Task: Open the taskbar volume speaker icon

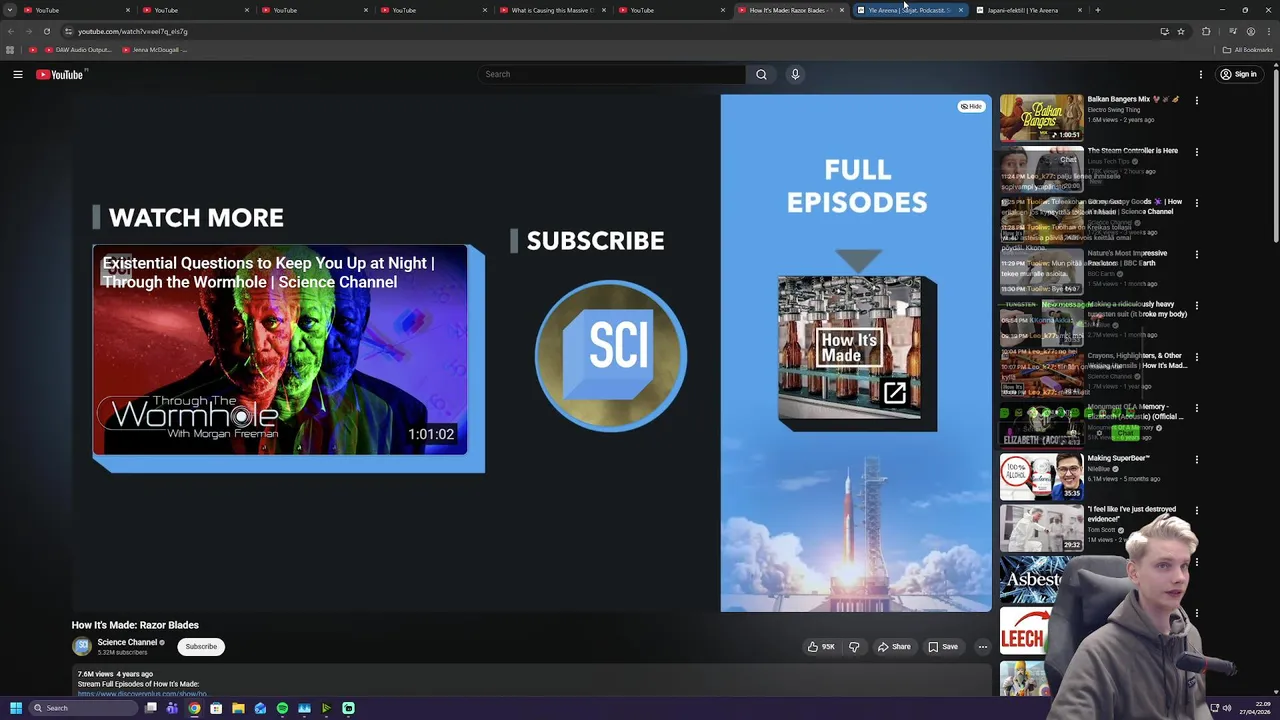Action: 1227,708
